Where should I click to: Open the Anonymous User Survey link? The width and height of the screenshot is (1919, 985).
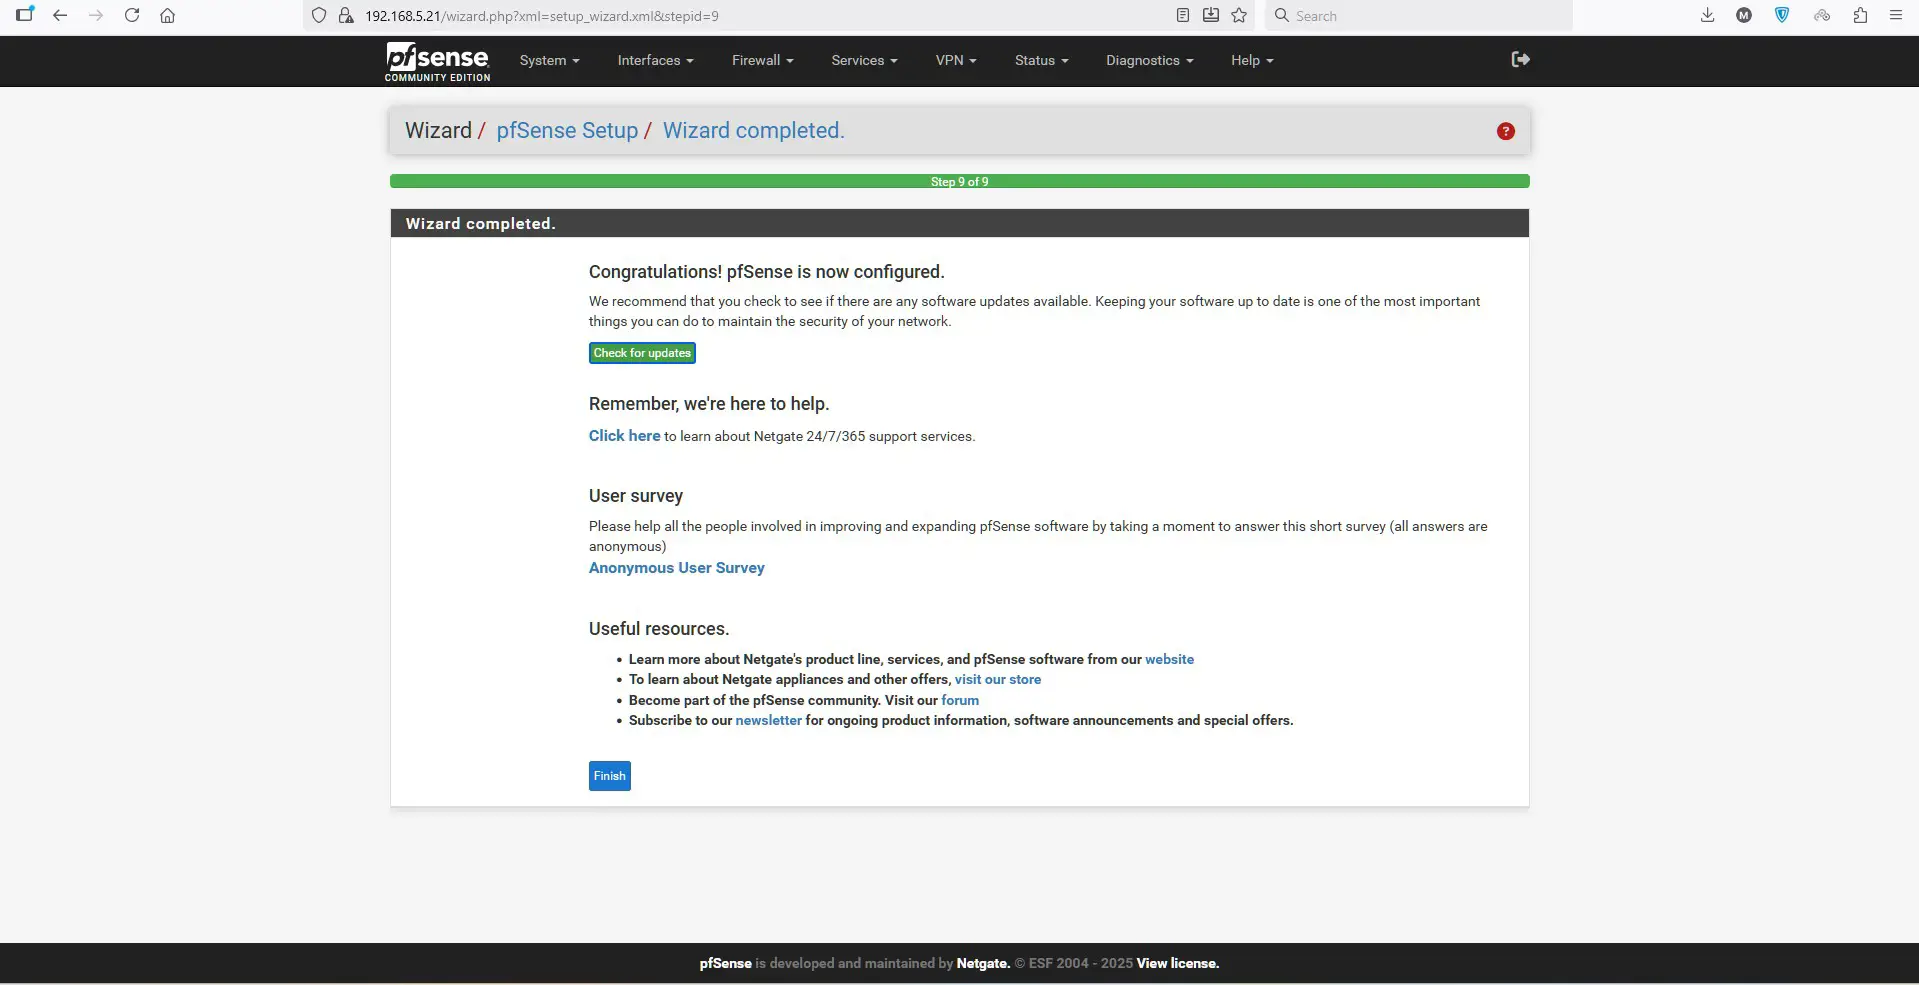pyautogui.click(x=676, y=568)
